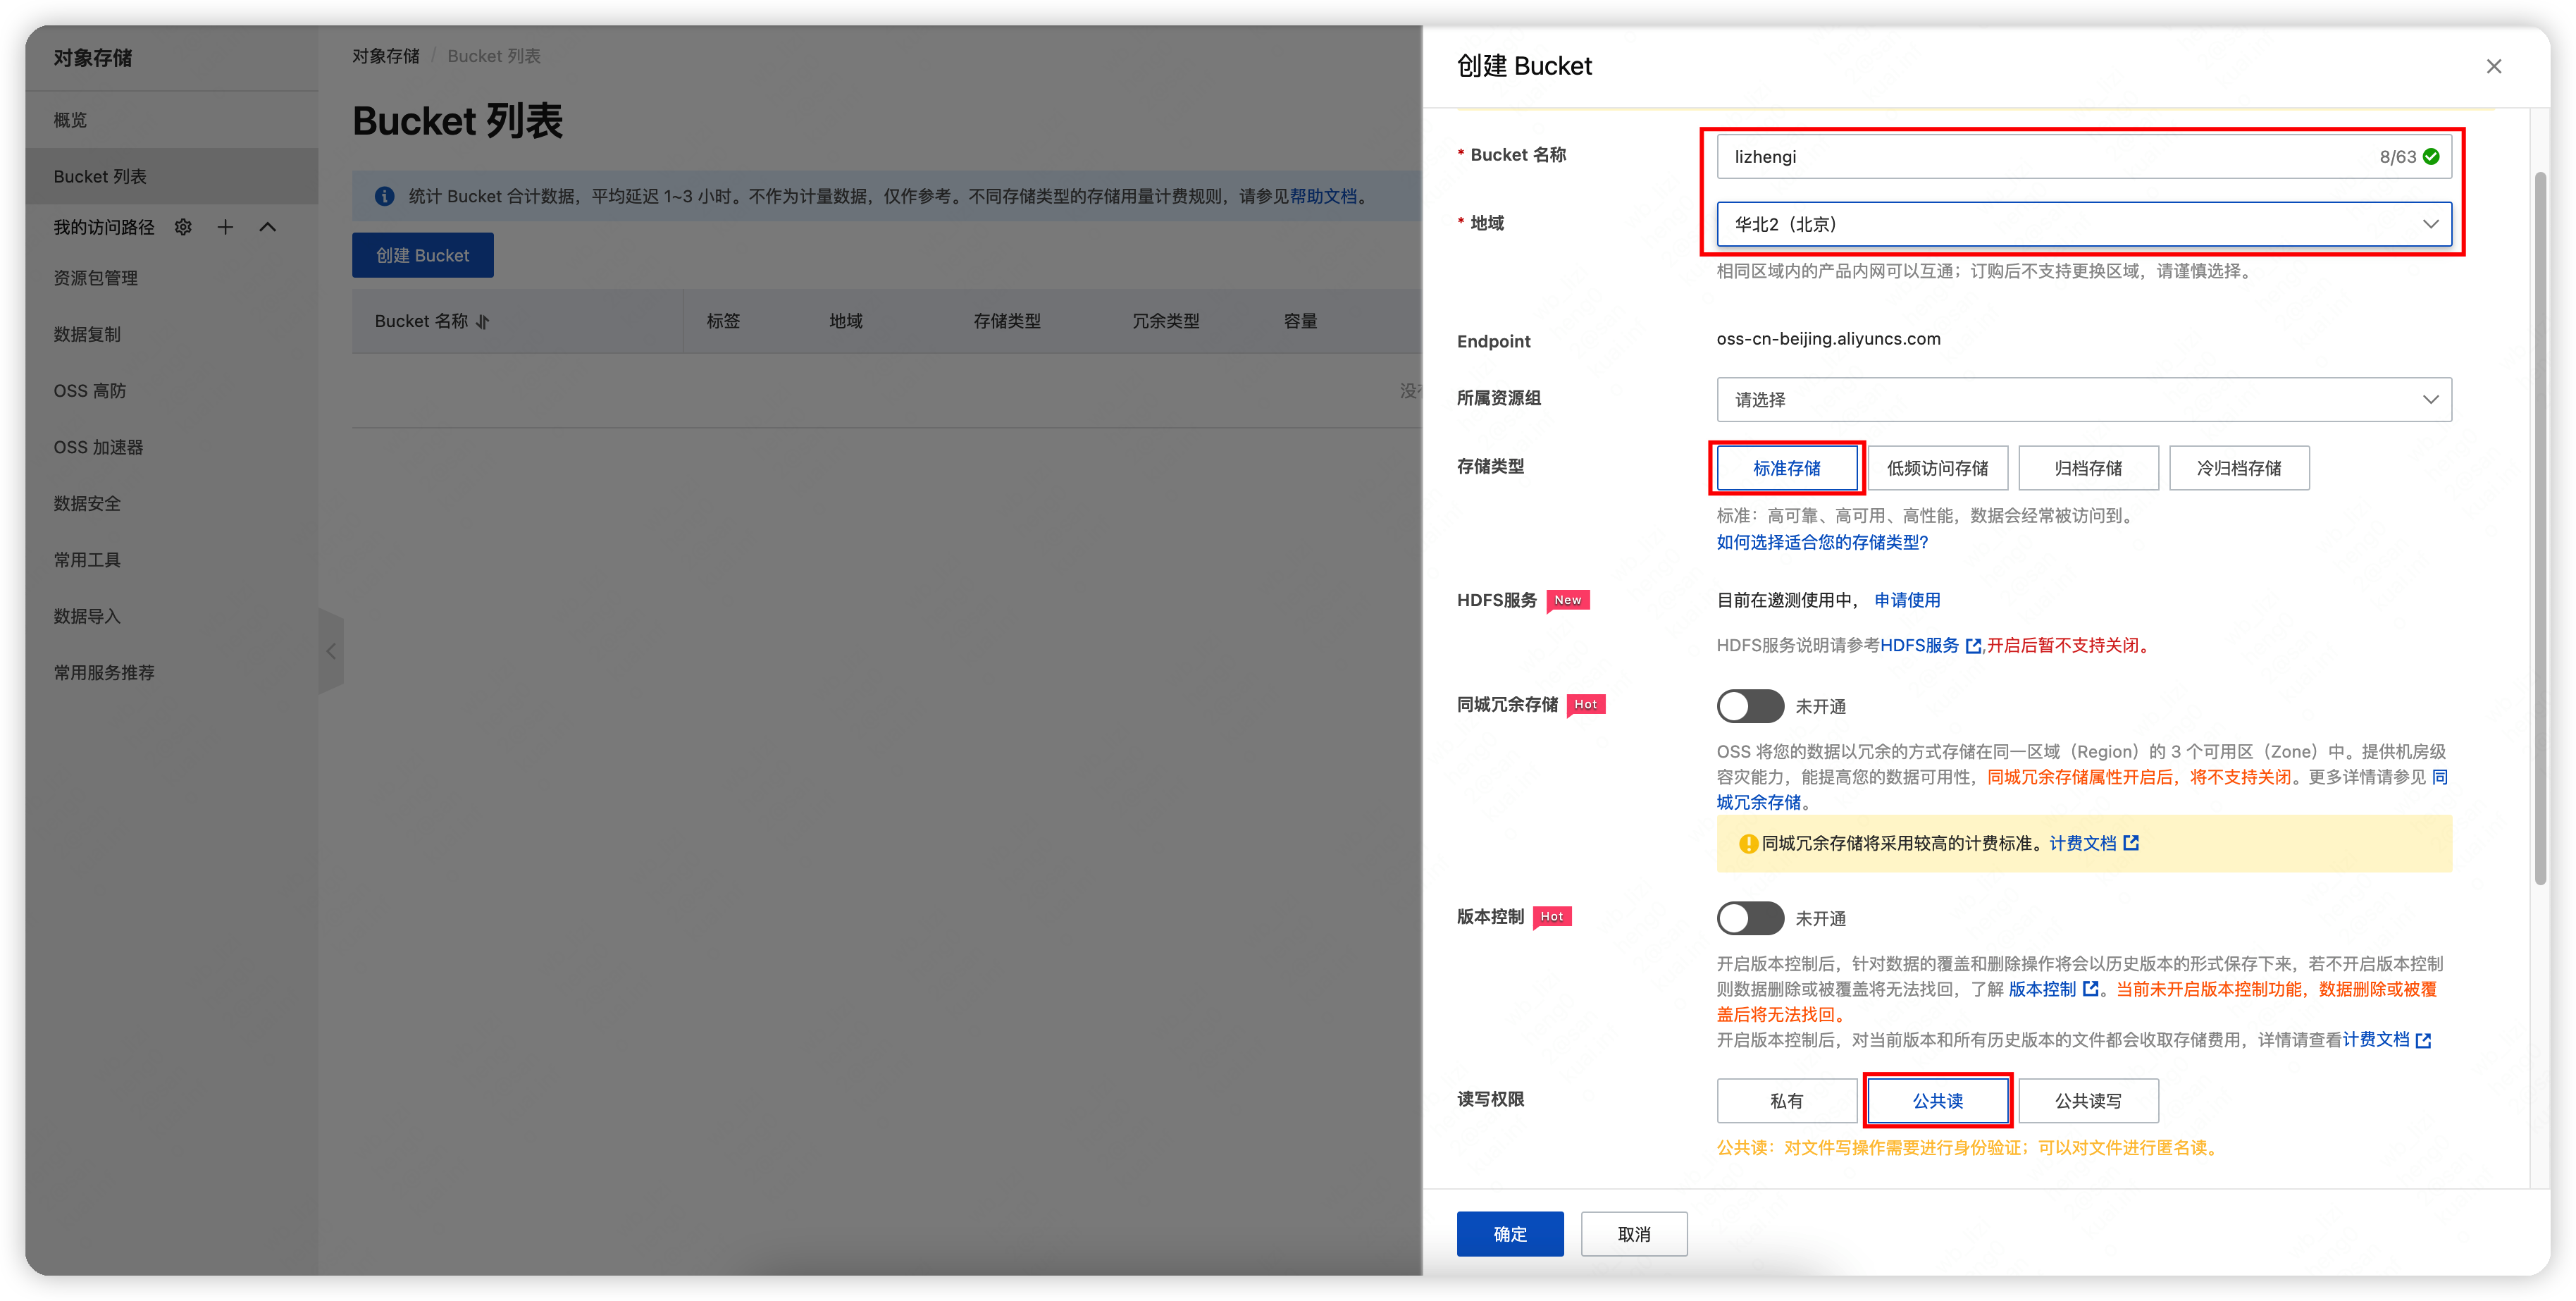Click the 创建 Bucket button
This screenshot has height=1301, width=2576.
[x=422, y=255]
